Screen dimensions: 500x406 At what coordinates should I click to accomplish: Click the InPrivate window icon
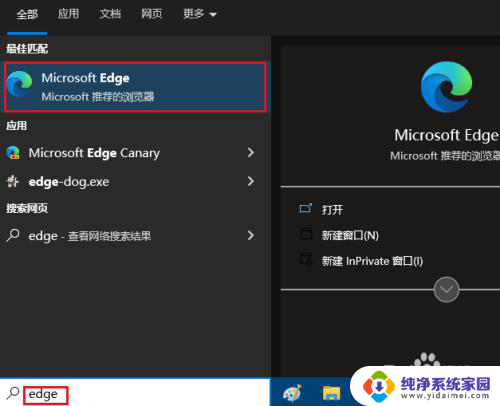pyautogui.click(x=306, y=259)
